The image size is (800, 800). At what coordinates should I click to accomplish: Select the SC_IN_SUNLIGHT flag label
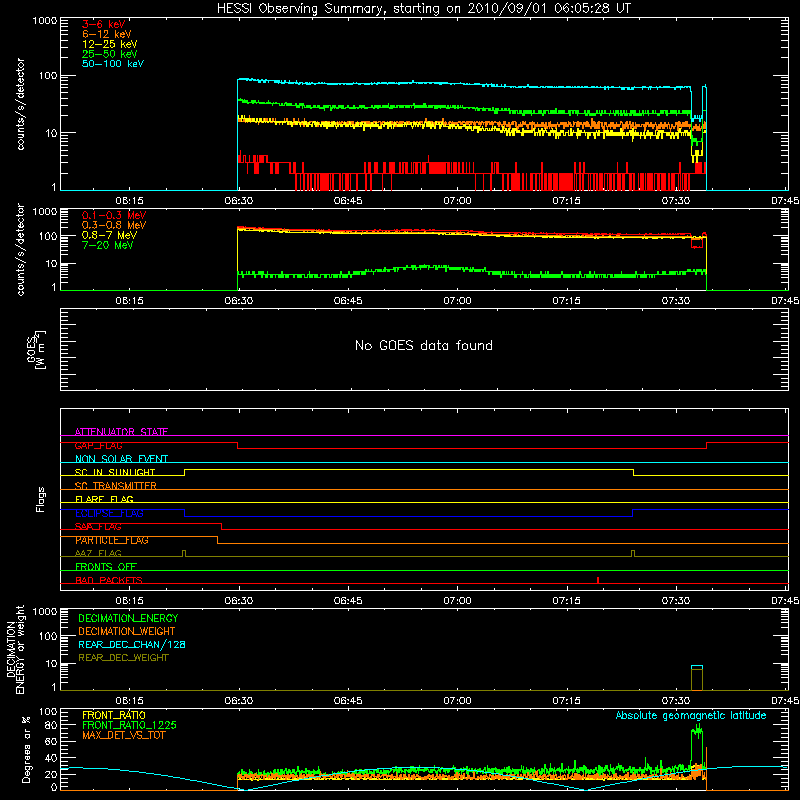coord(115,472)
